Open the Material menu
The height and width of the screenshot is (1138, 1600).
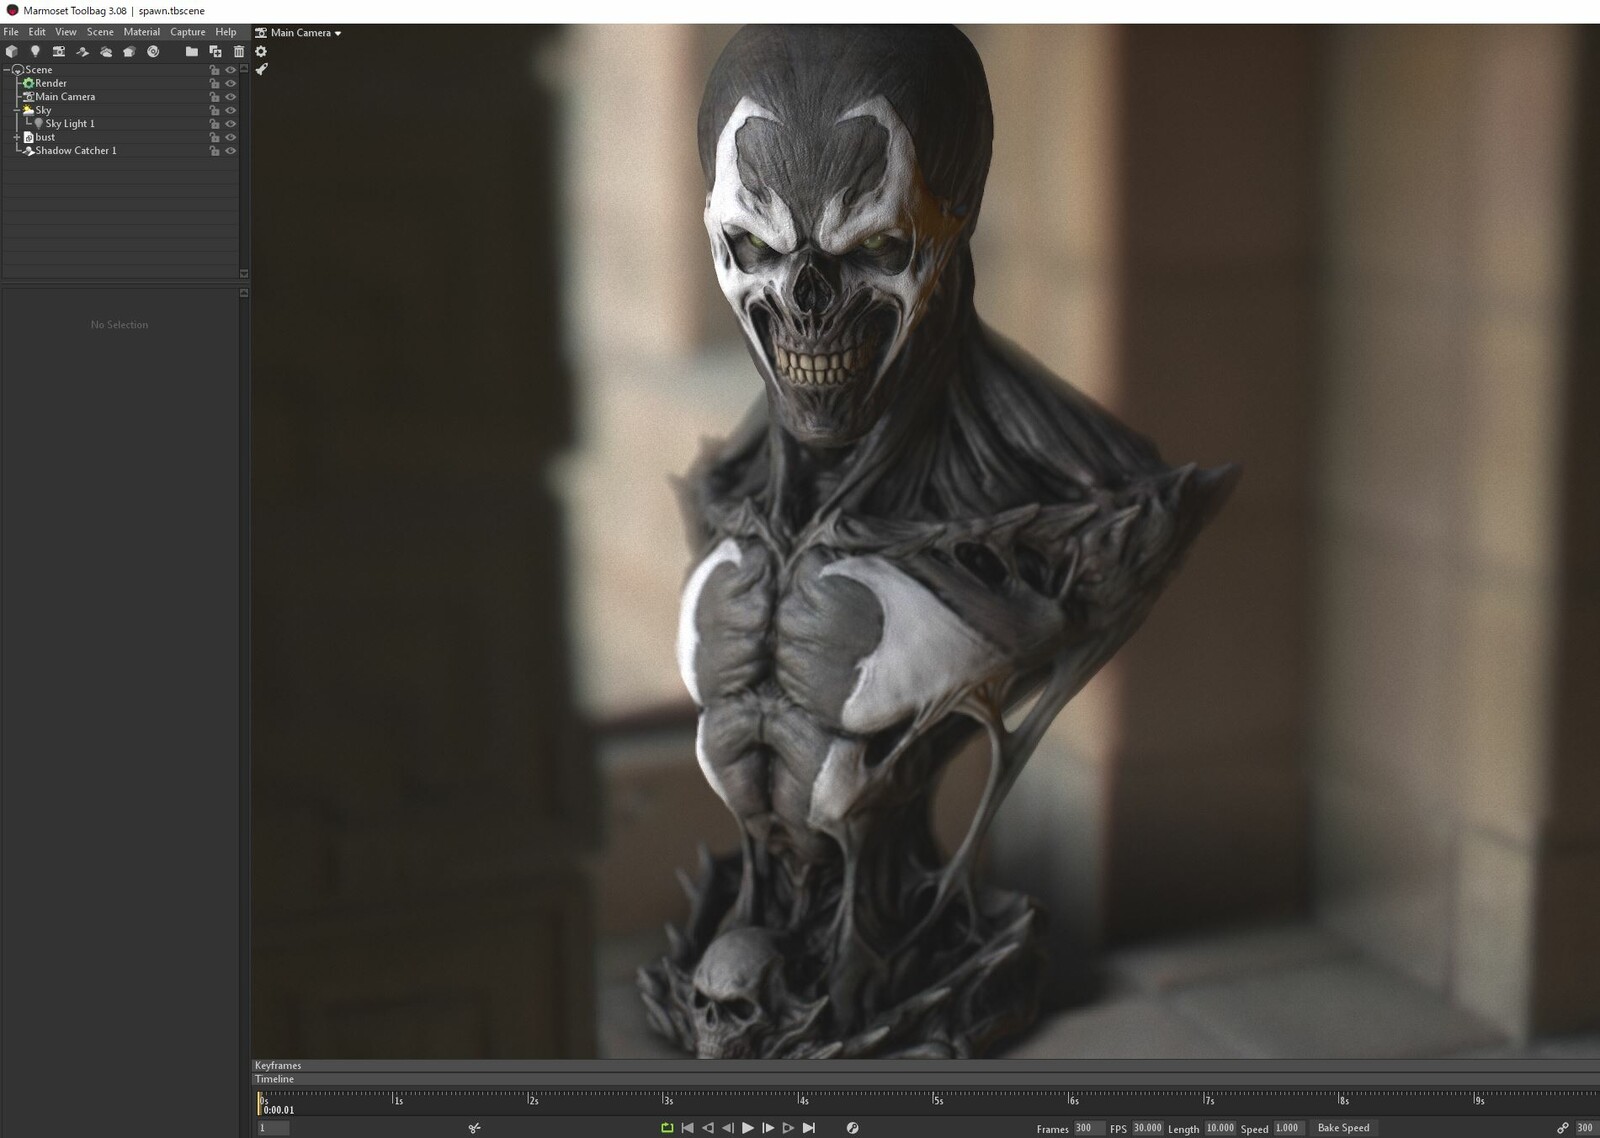(x=142, y=32)
